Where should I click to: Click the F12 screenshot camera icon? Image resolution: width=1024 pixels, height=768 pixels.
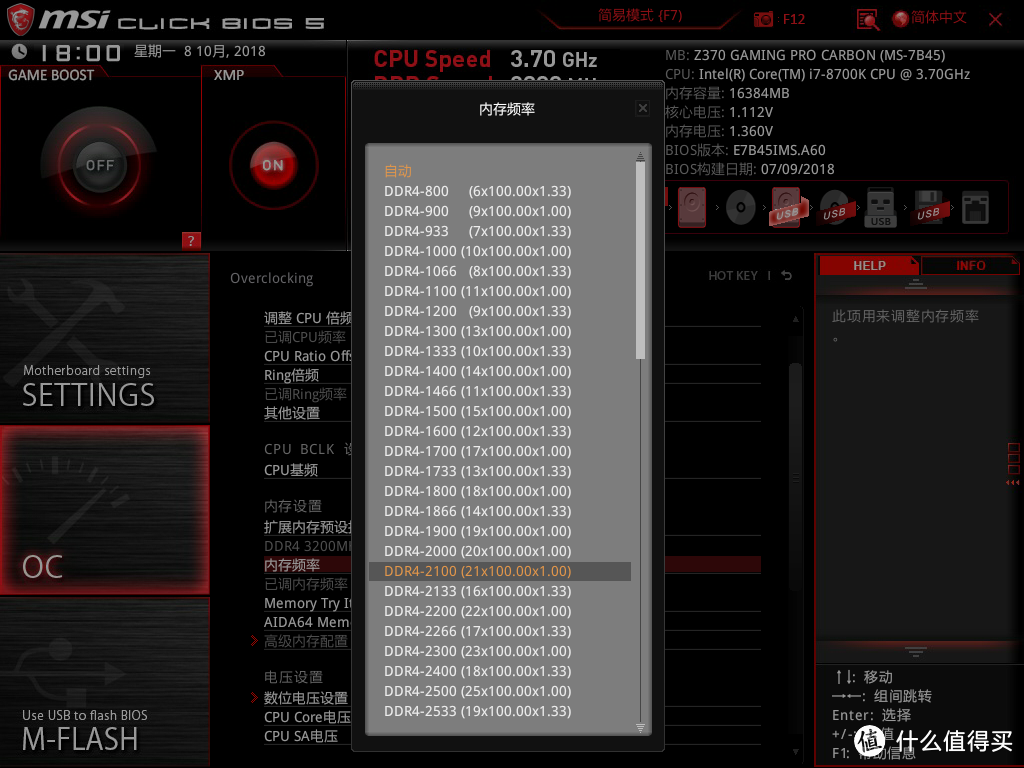[763, 19]
